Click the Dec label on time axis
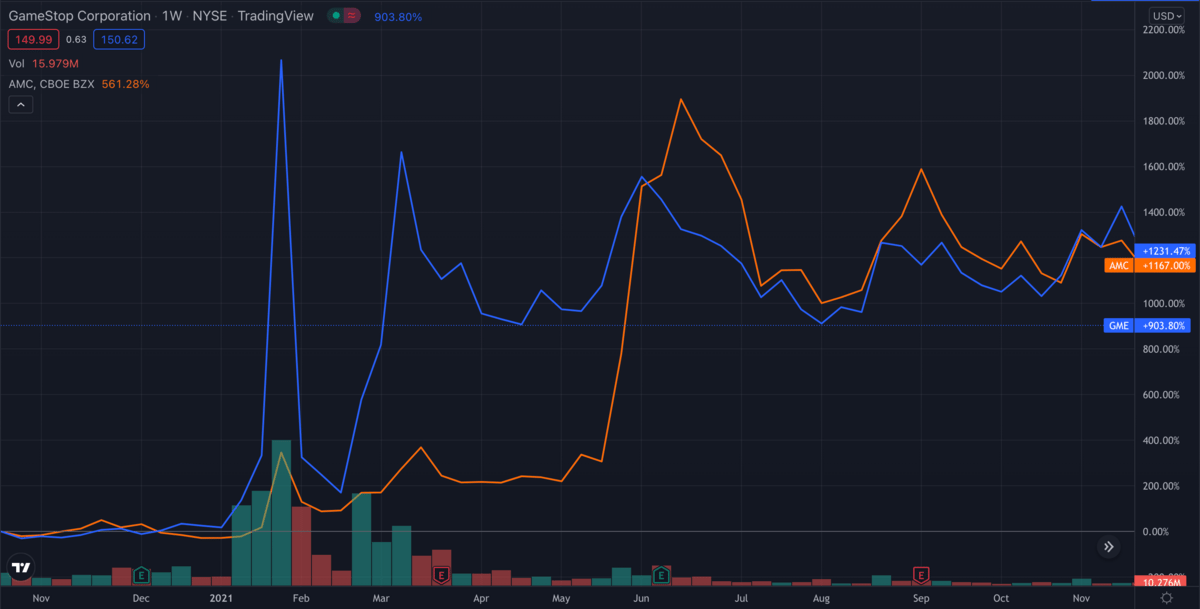 click(x=141, y=598)
